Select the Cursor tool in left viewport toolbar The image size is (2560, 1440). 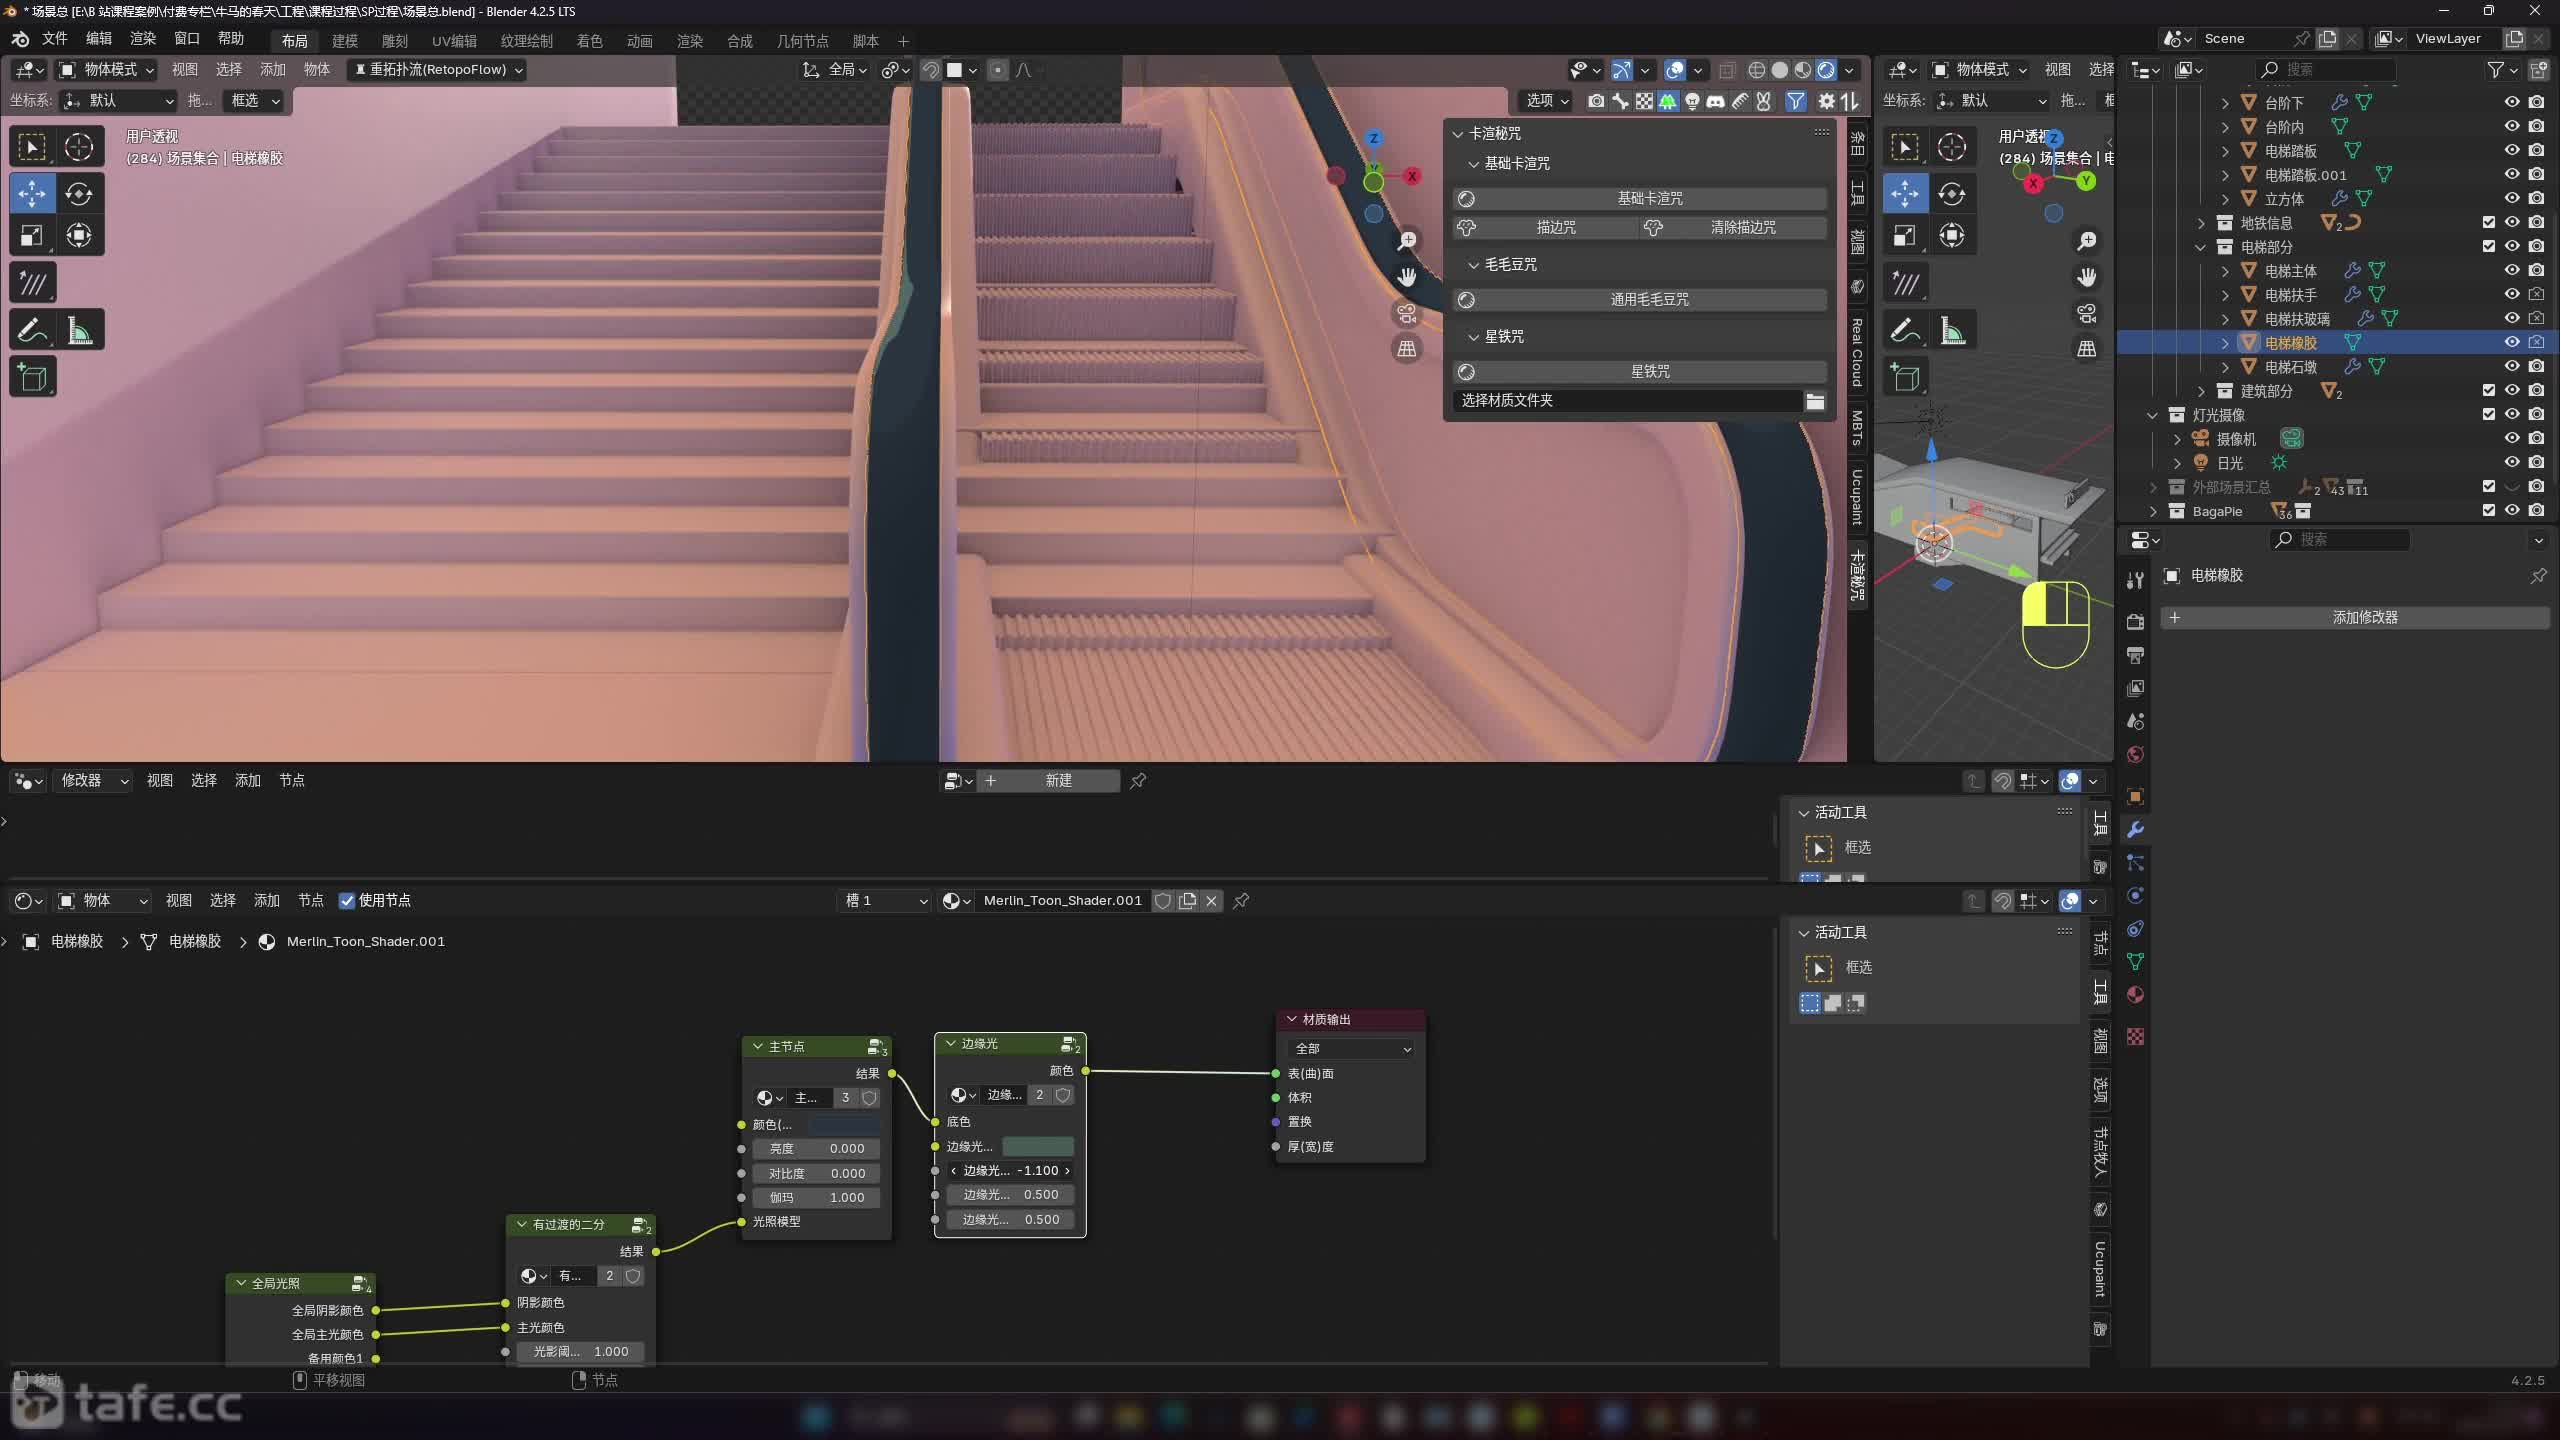coord(79,147)
